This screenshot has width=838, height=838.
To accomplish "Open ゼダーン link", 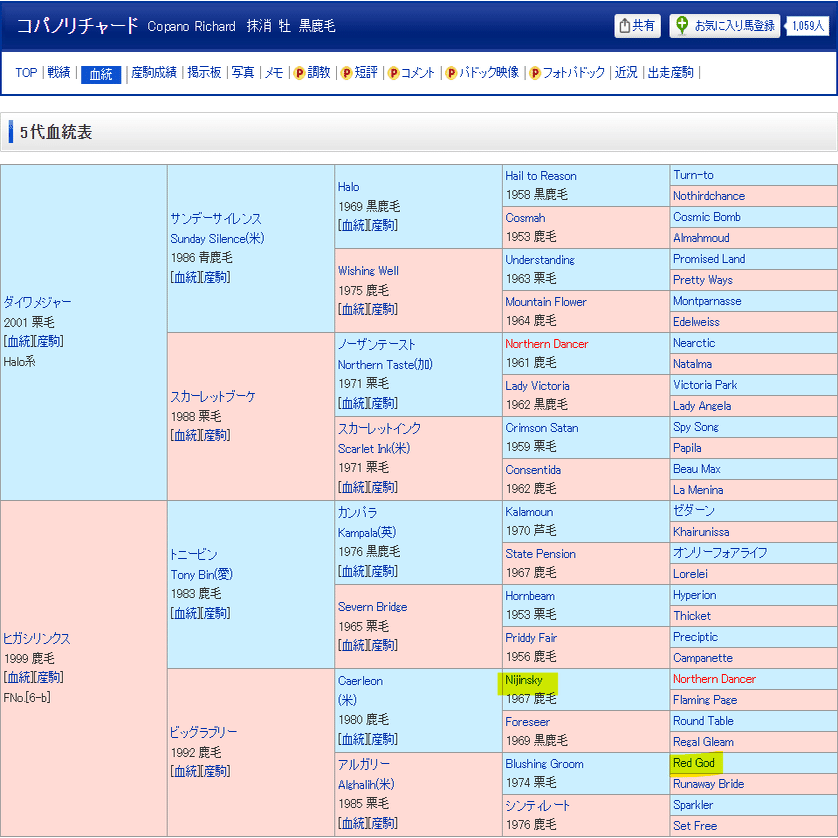I will tap(694, 511).
